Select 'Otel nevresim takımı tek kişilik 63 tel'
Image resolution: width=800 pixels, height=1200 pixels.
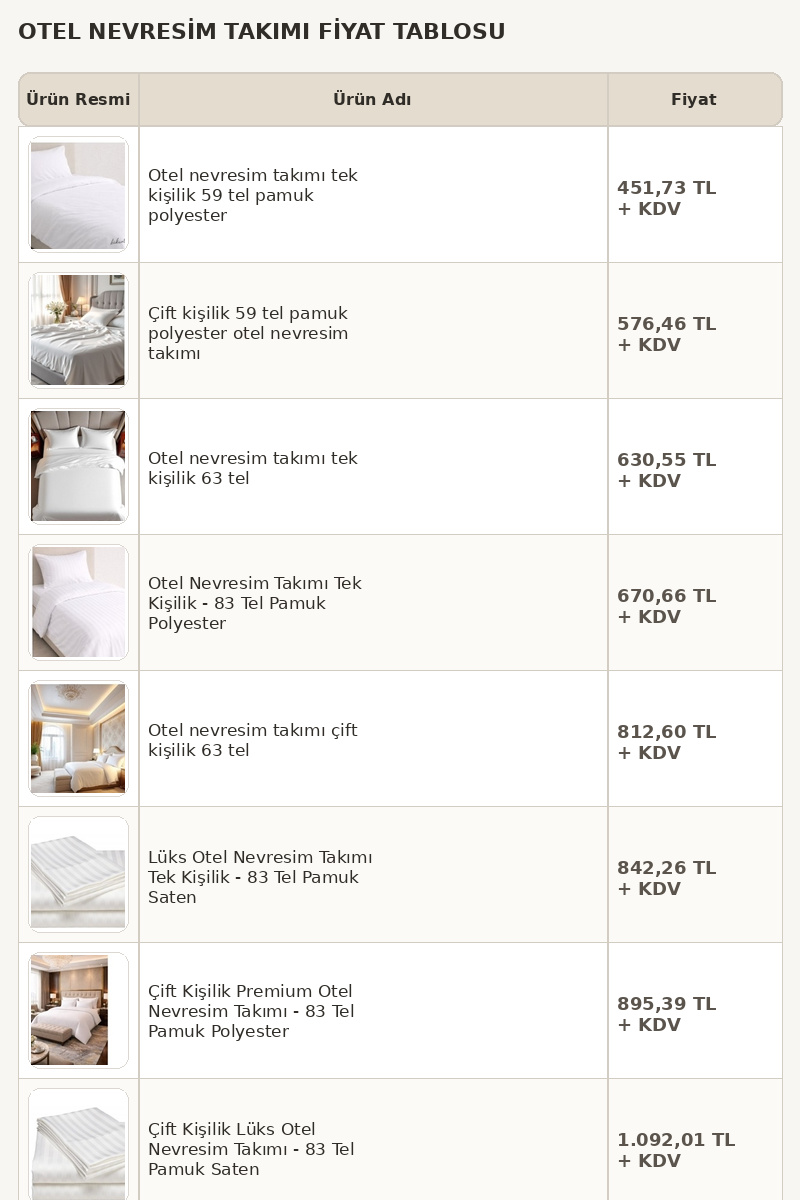tap(252, 468)
